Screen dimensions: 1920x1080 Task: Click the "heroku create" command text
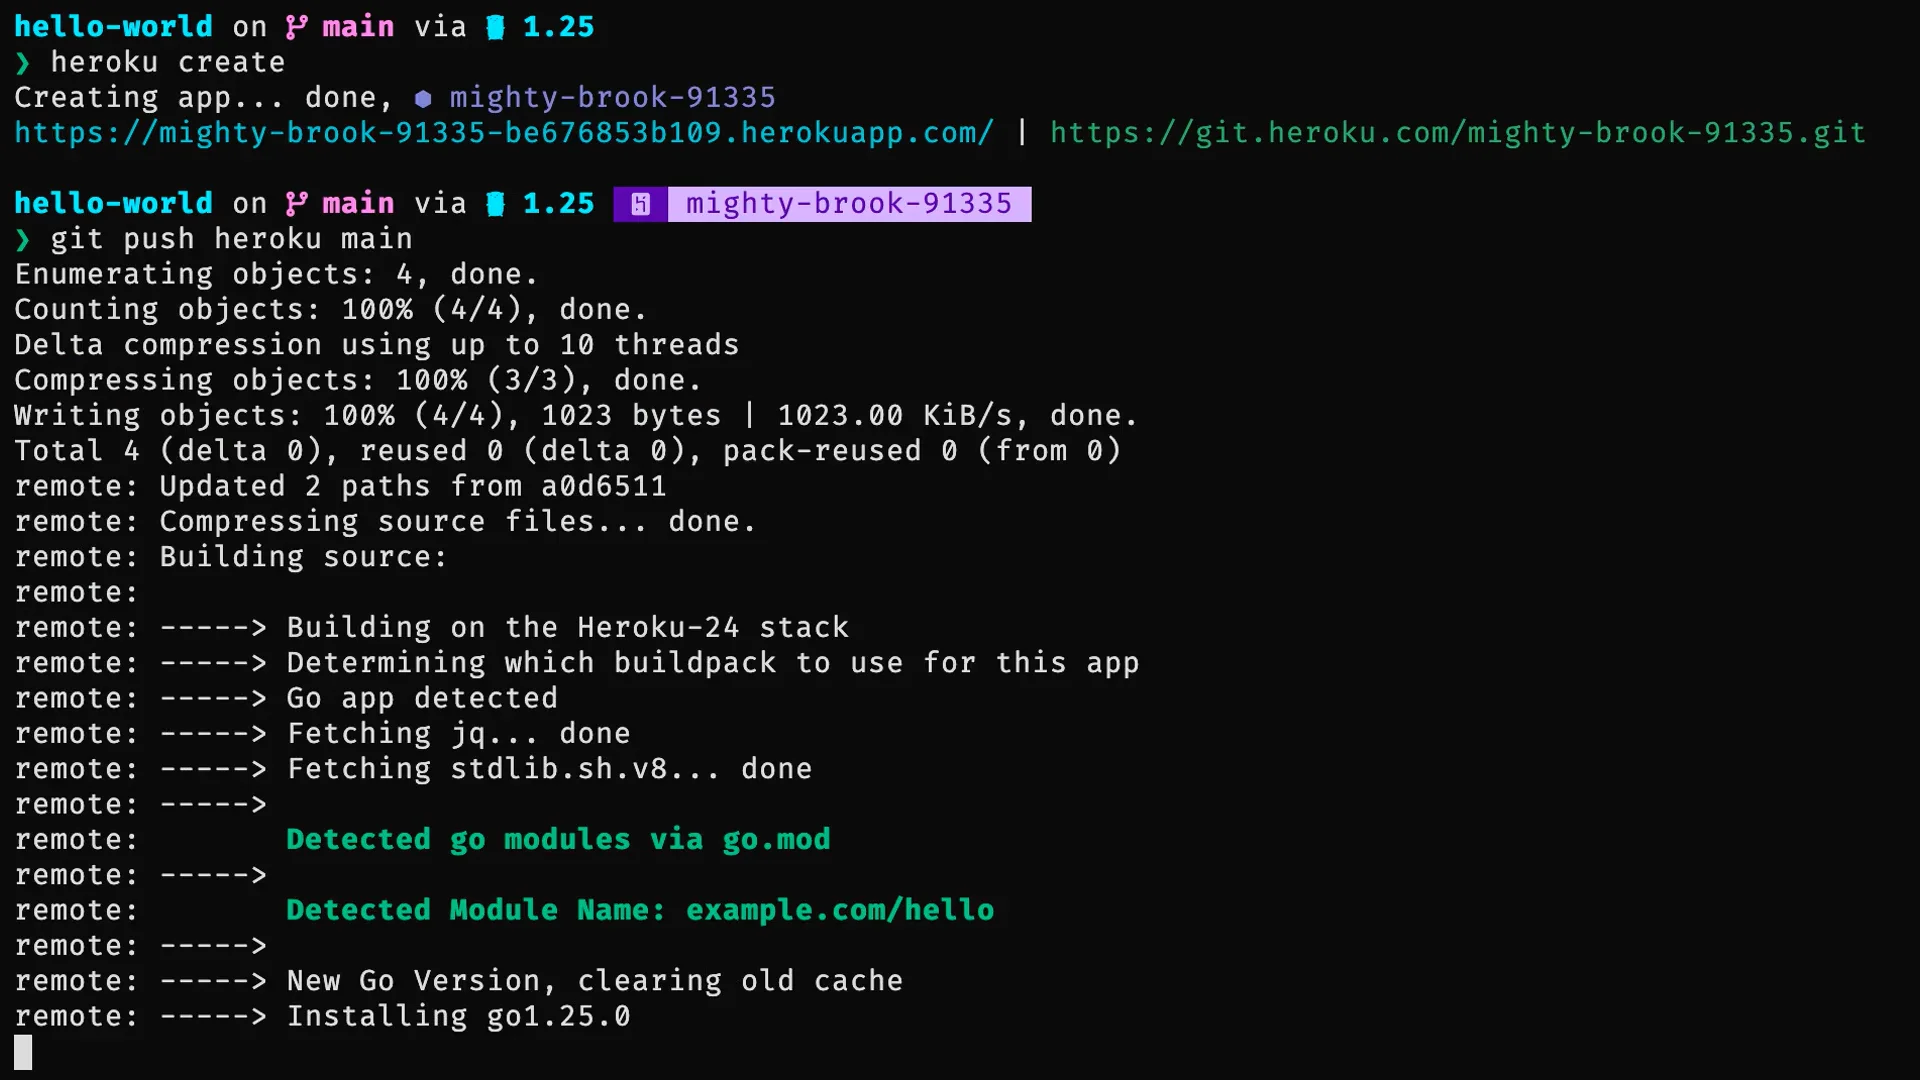click(x=168, y=63)
